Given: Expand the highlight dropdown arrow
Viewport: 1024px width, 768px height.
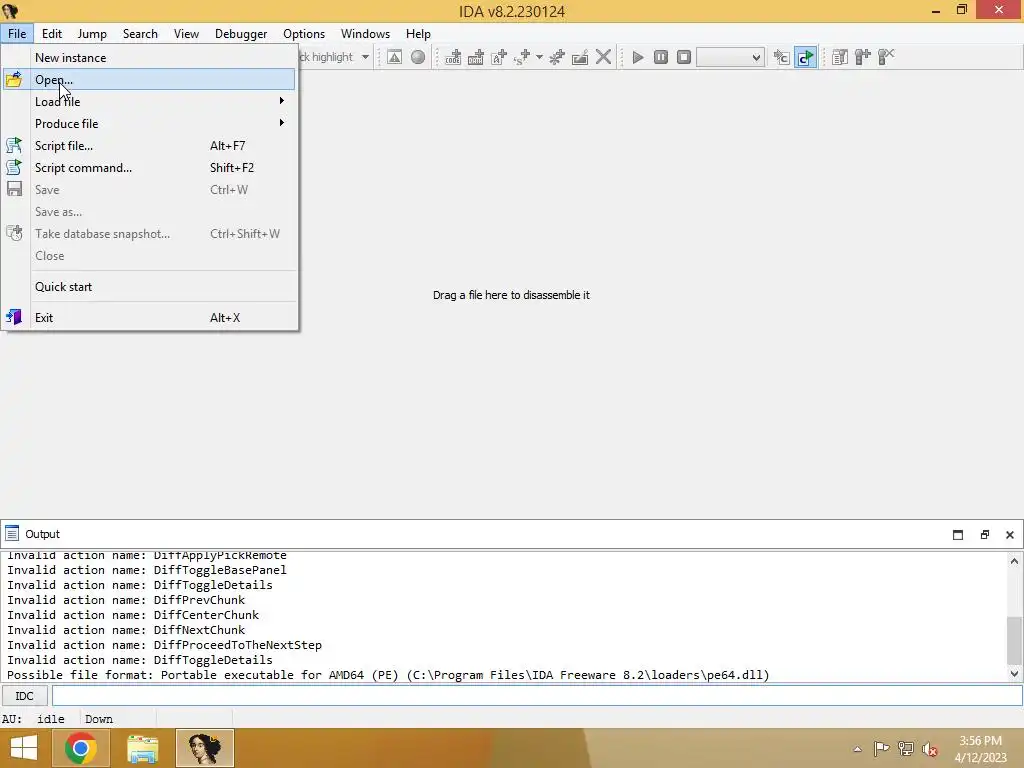Looking at the screenshot, I should (365, 57).
